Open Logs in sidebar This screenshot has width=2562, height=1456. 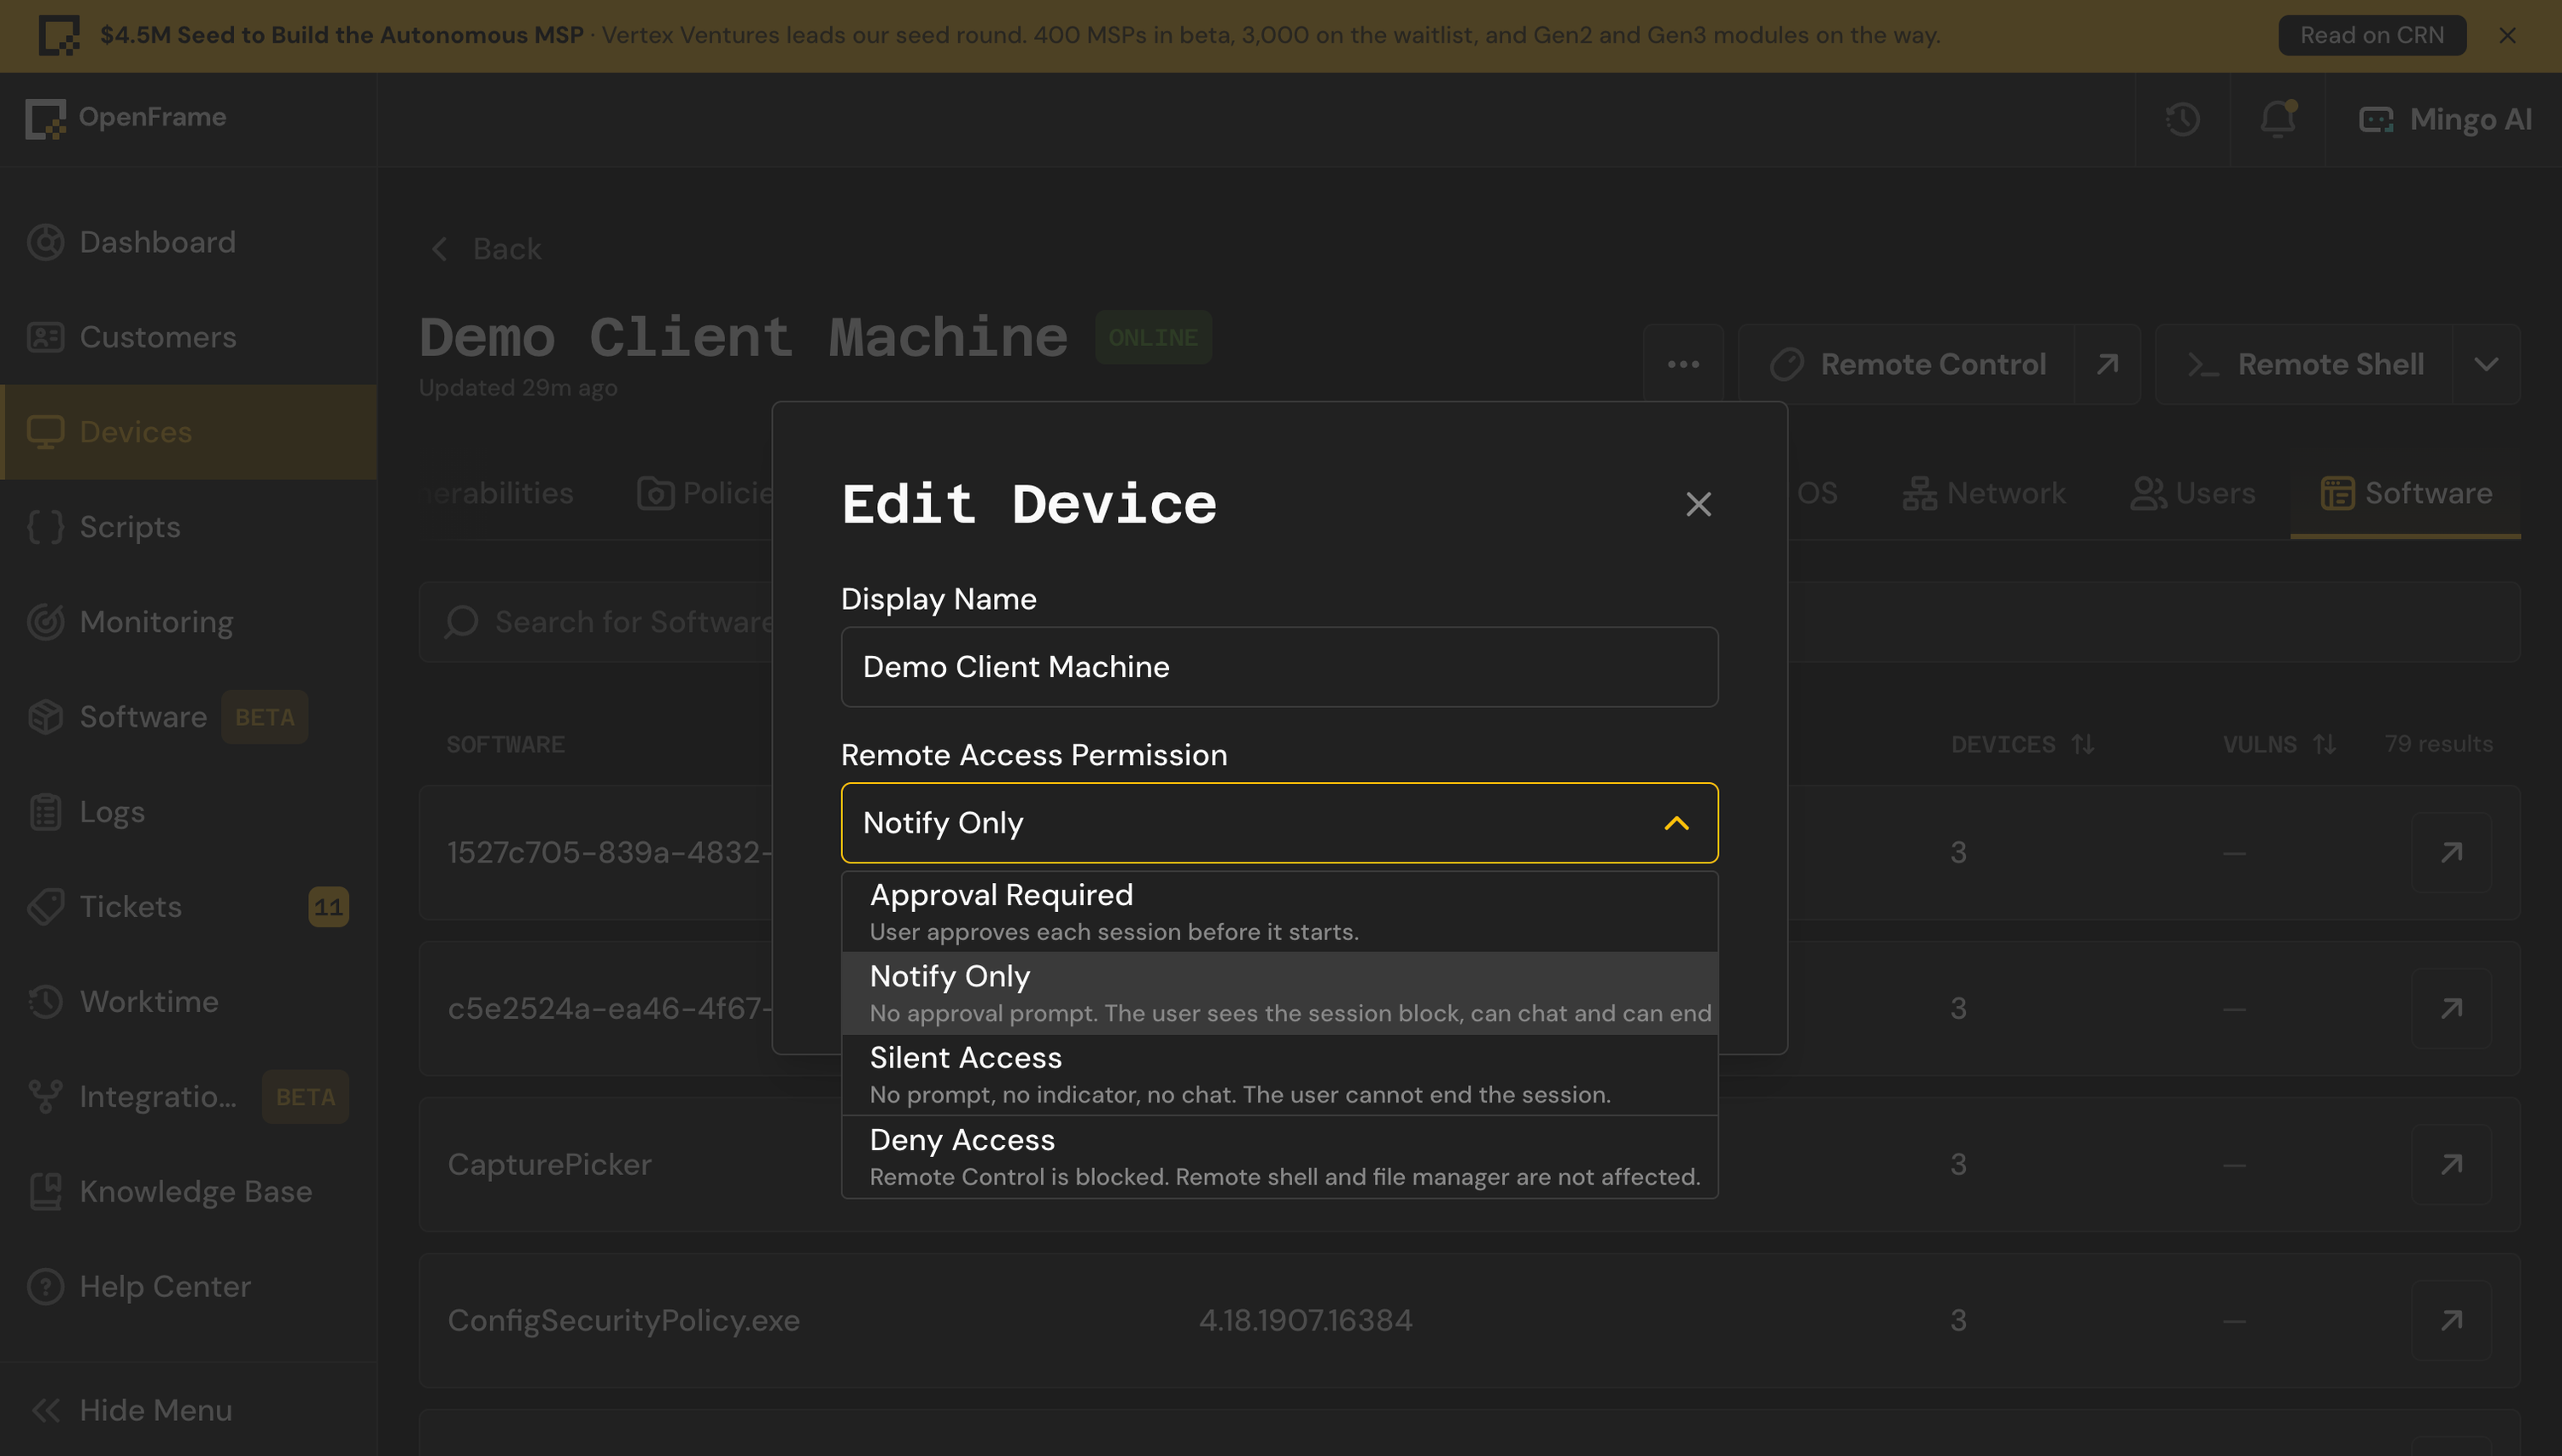188,812
